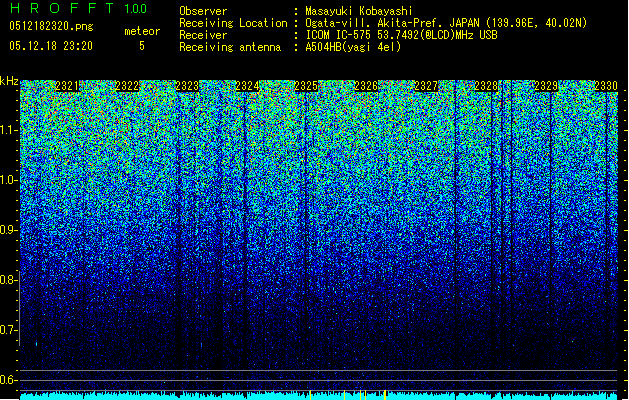629x400 pixels.
Task: Click the Receiving Location label
Action: click(x=233, y=23)
